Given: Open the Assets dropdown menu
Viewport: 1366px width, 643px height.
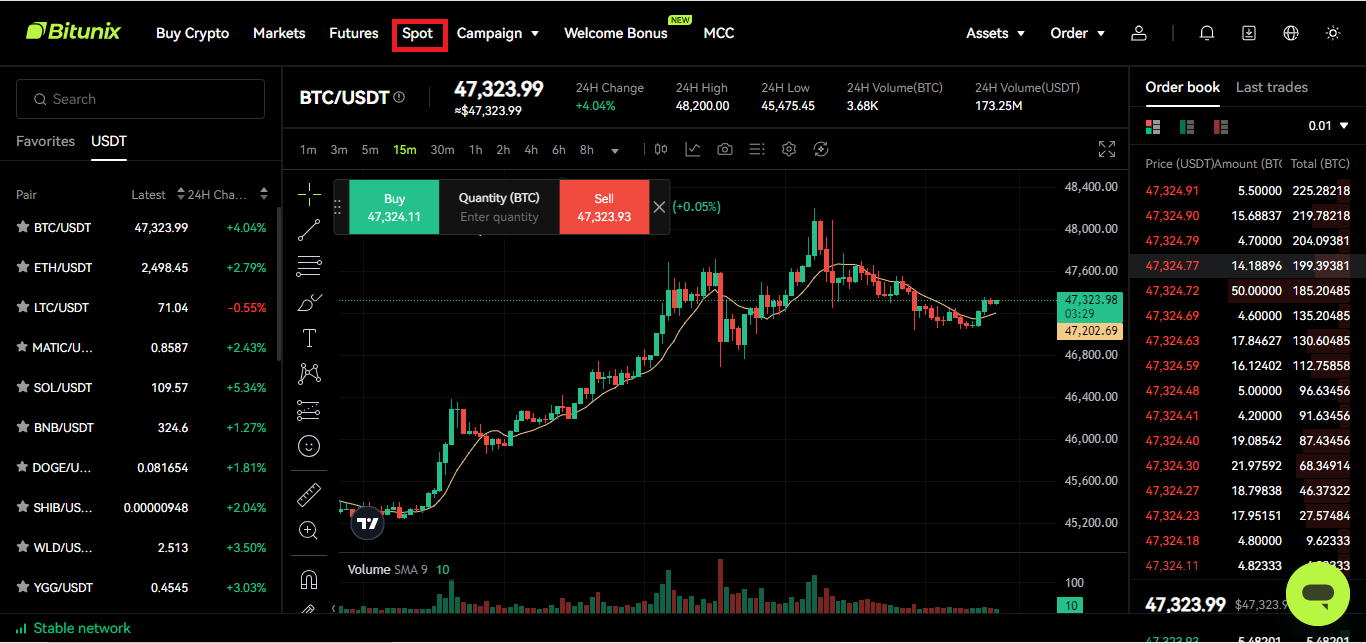Looking at the screenshot, I should coord(996,33).
